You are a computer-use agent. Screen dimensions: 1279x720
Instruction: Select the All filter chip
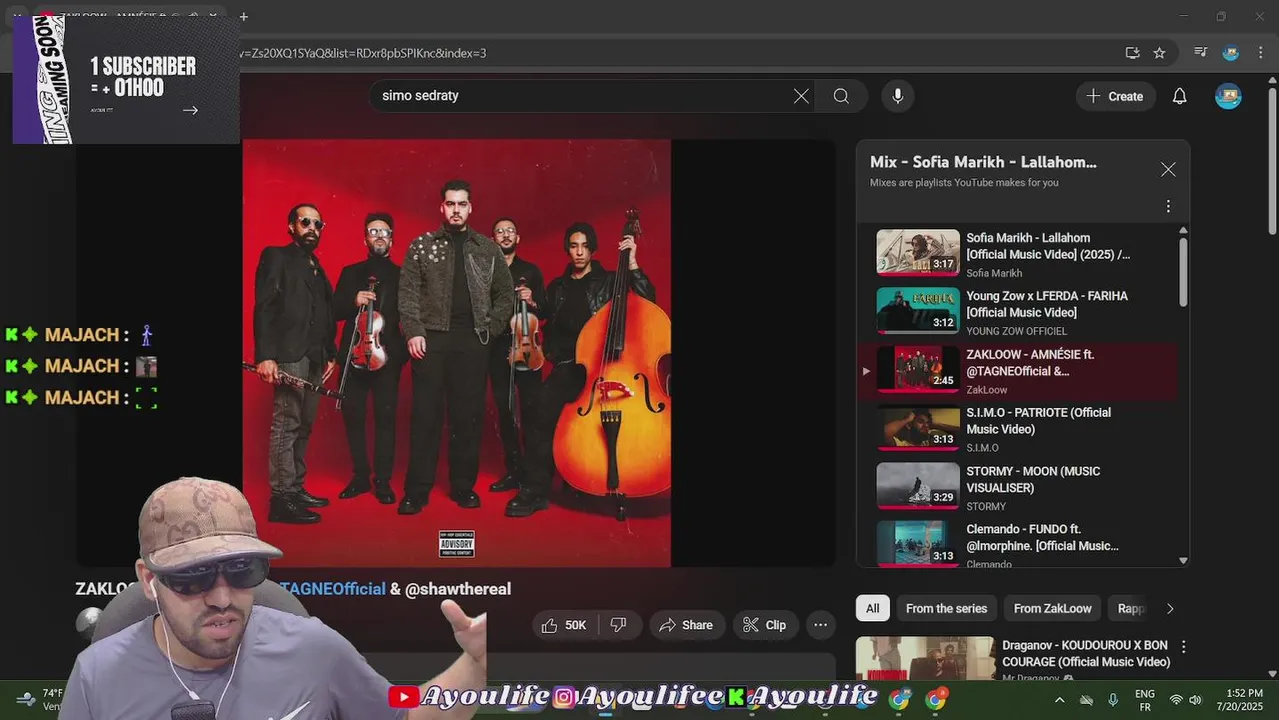pos(872,608)
